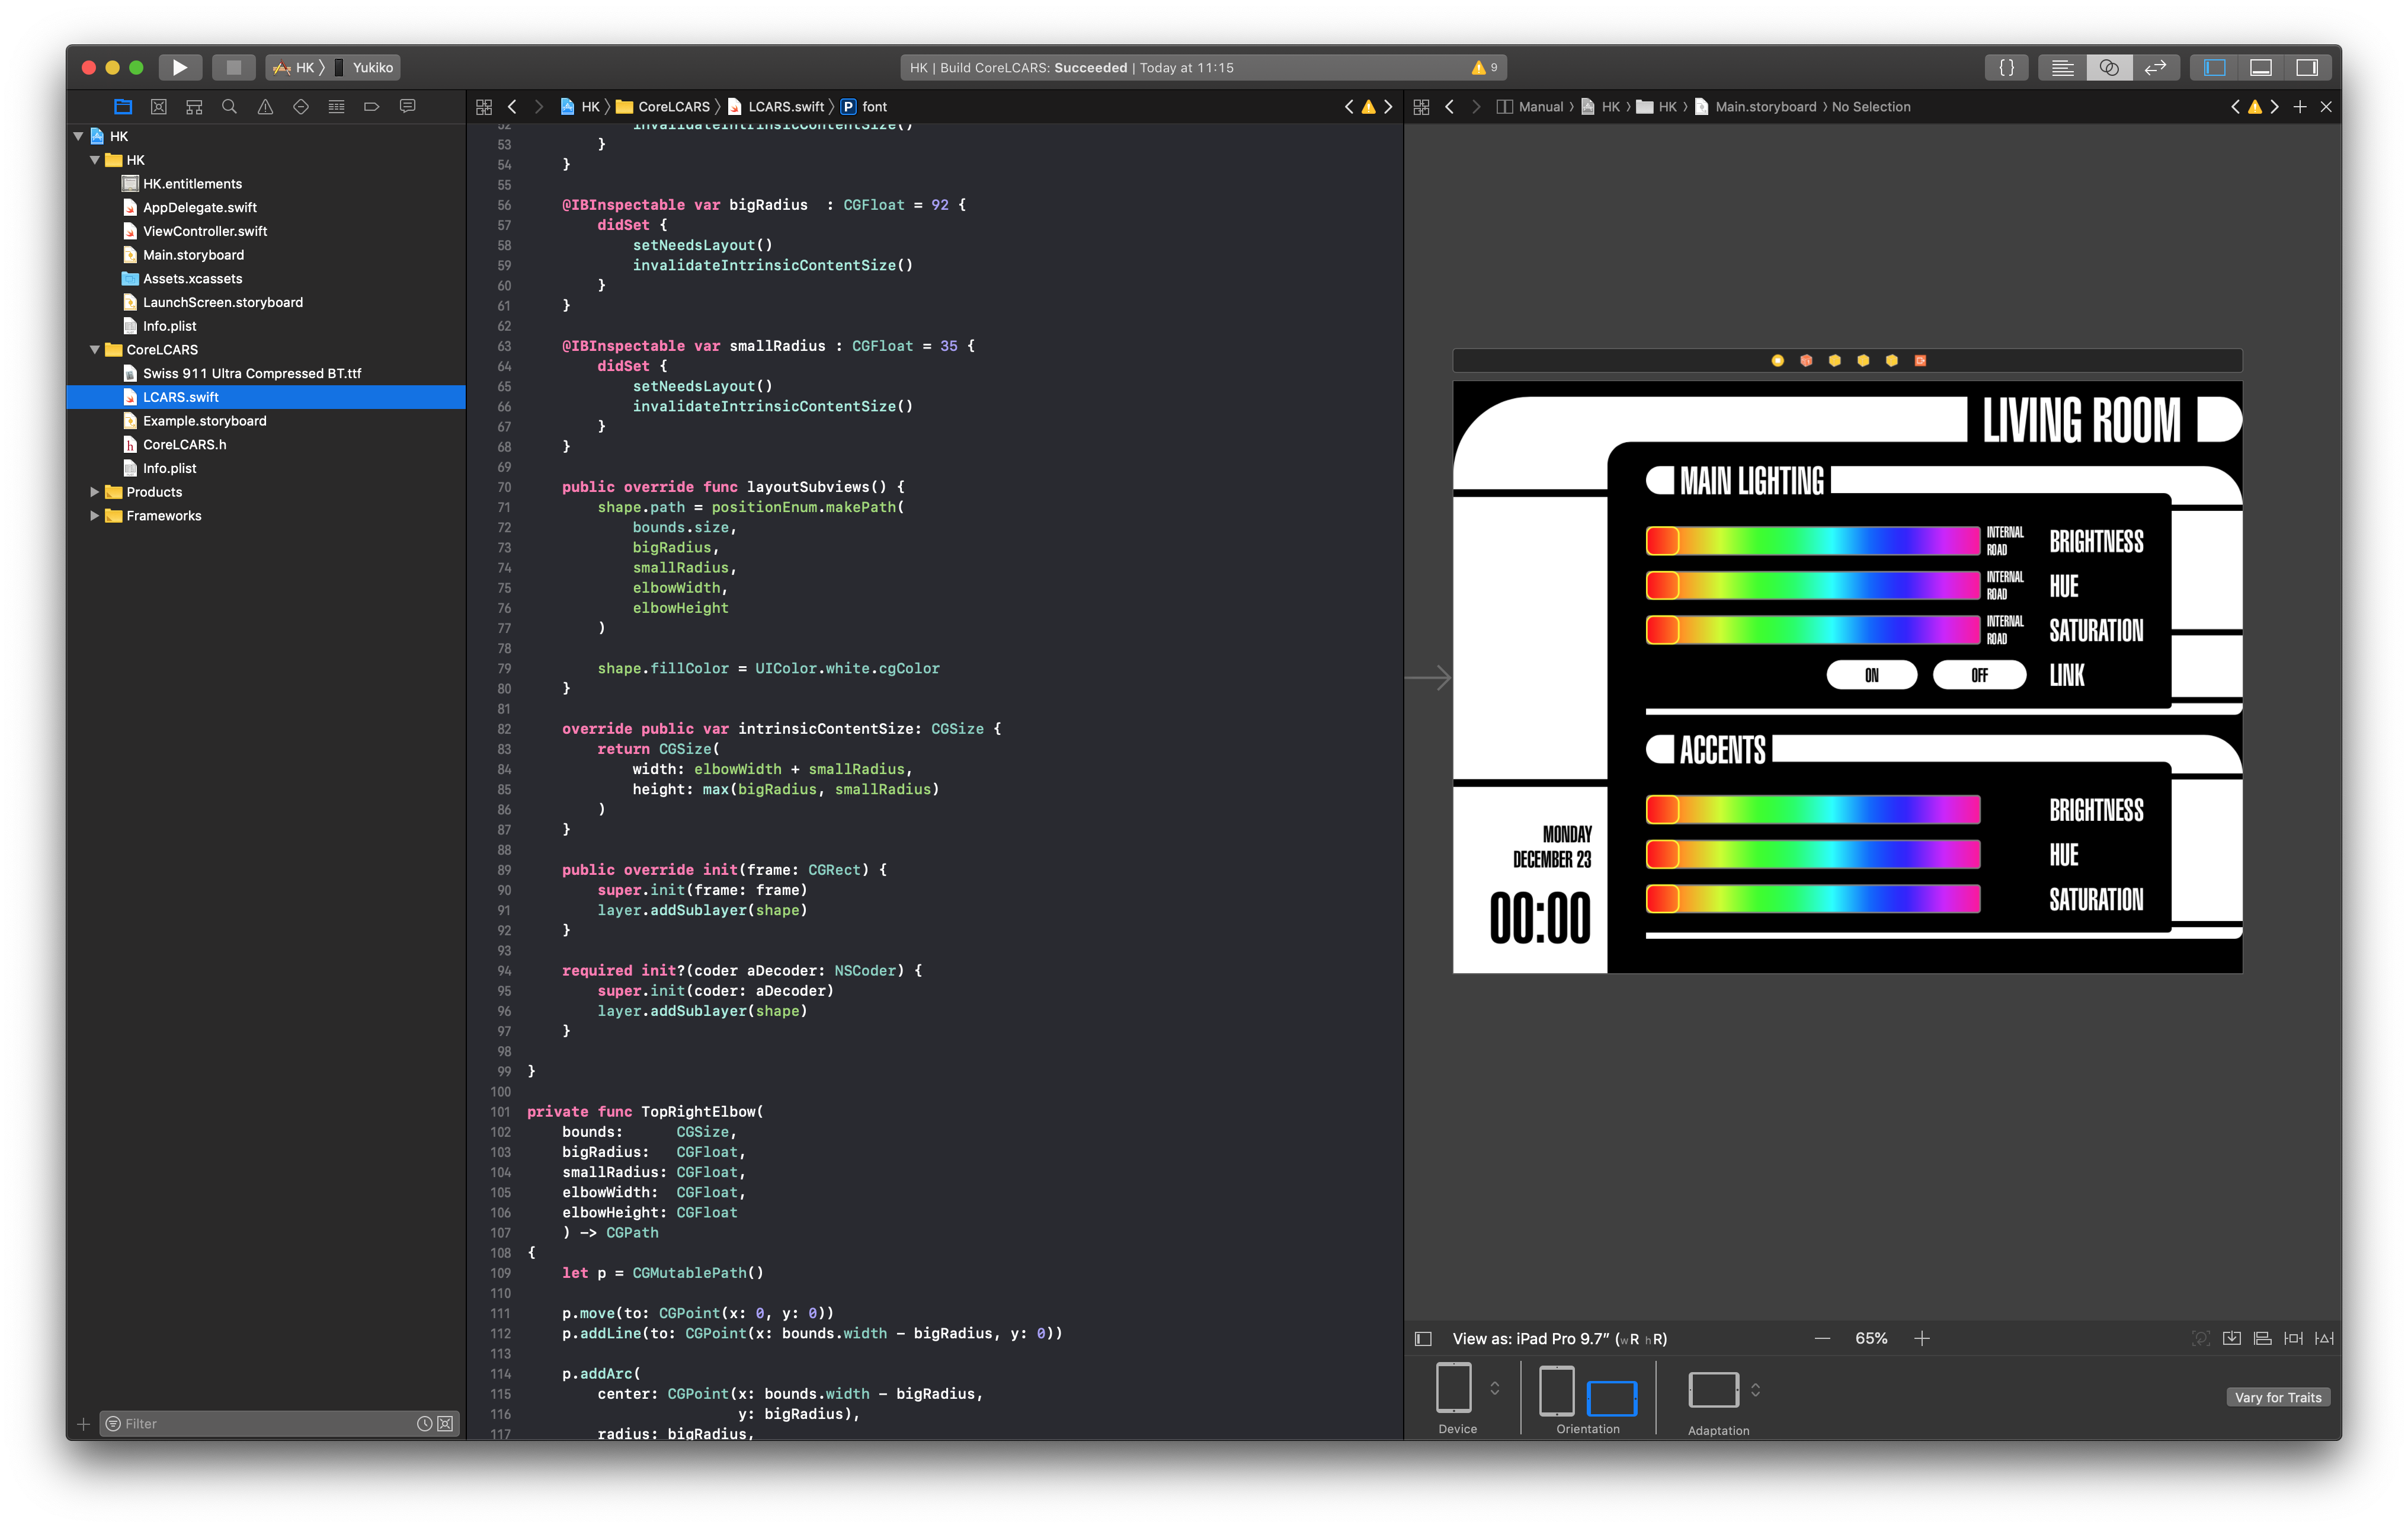Open the Manual assistant mode menu
This screenshot has height=1528, width=2408.
tap(1530, 106)
